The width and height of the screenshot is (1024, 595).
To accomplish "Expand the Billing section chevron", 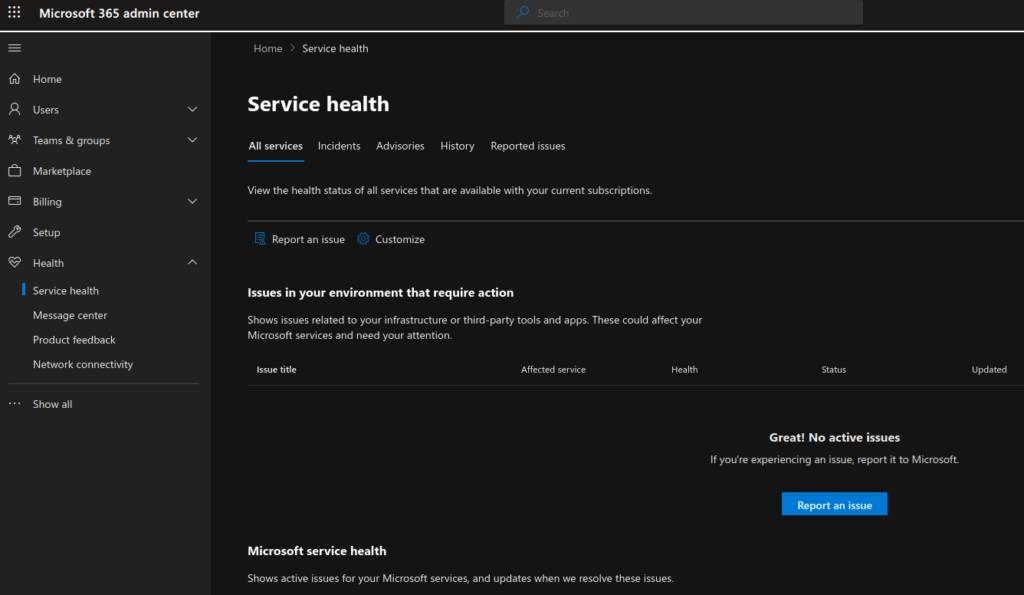I will 192,201.
